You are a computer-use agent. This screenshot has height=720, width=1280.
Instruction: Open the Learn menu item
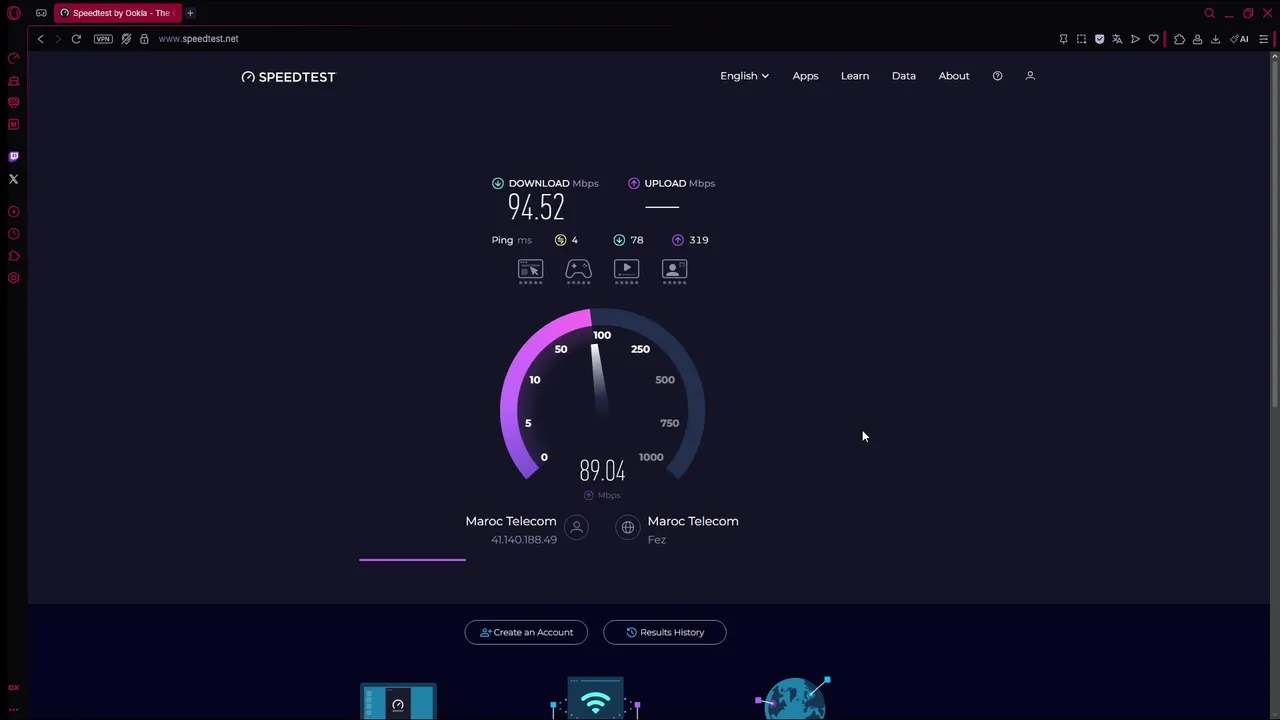coord(855,76)
